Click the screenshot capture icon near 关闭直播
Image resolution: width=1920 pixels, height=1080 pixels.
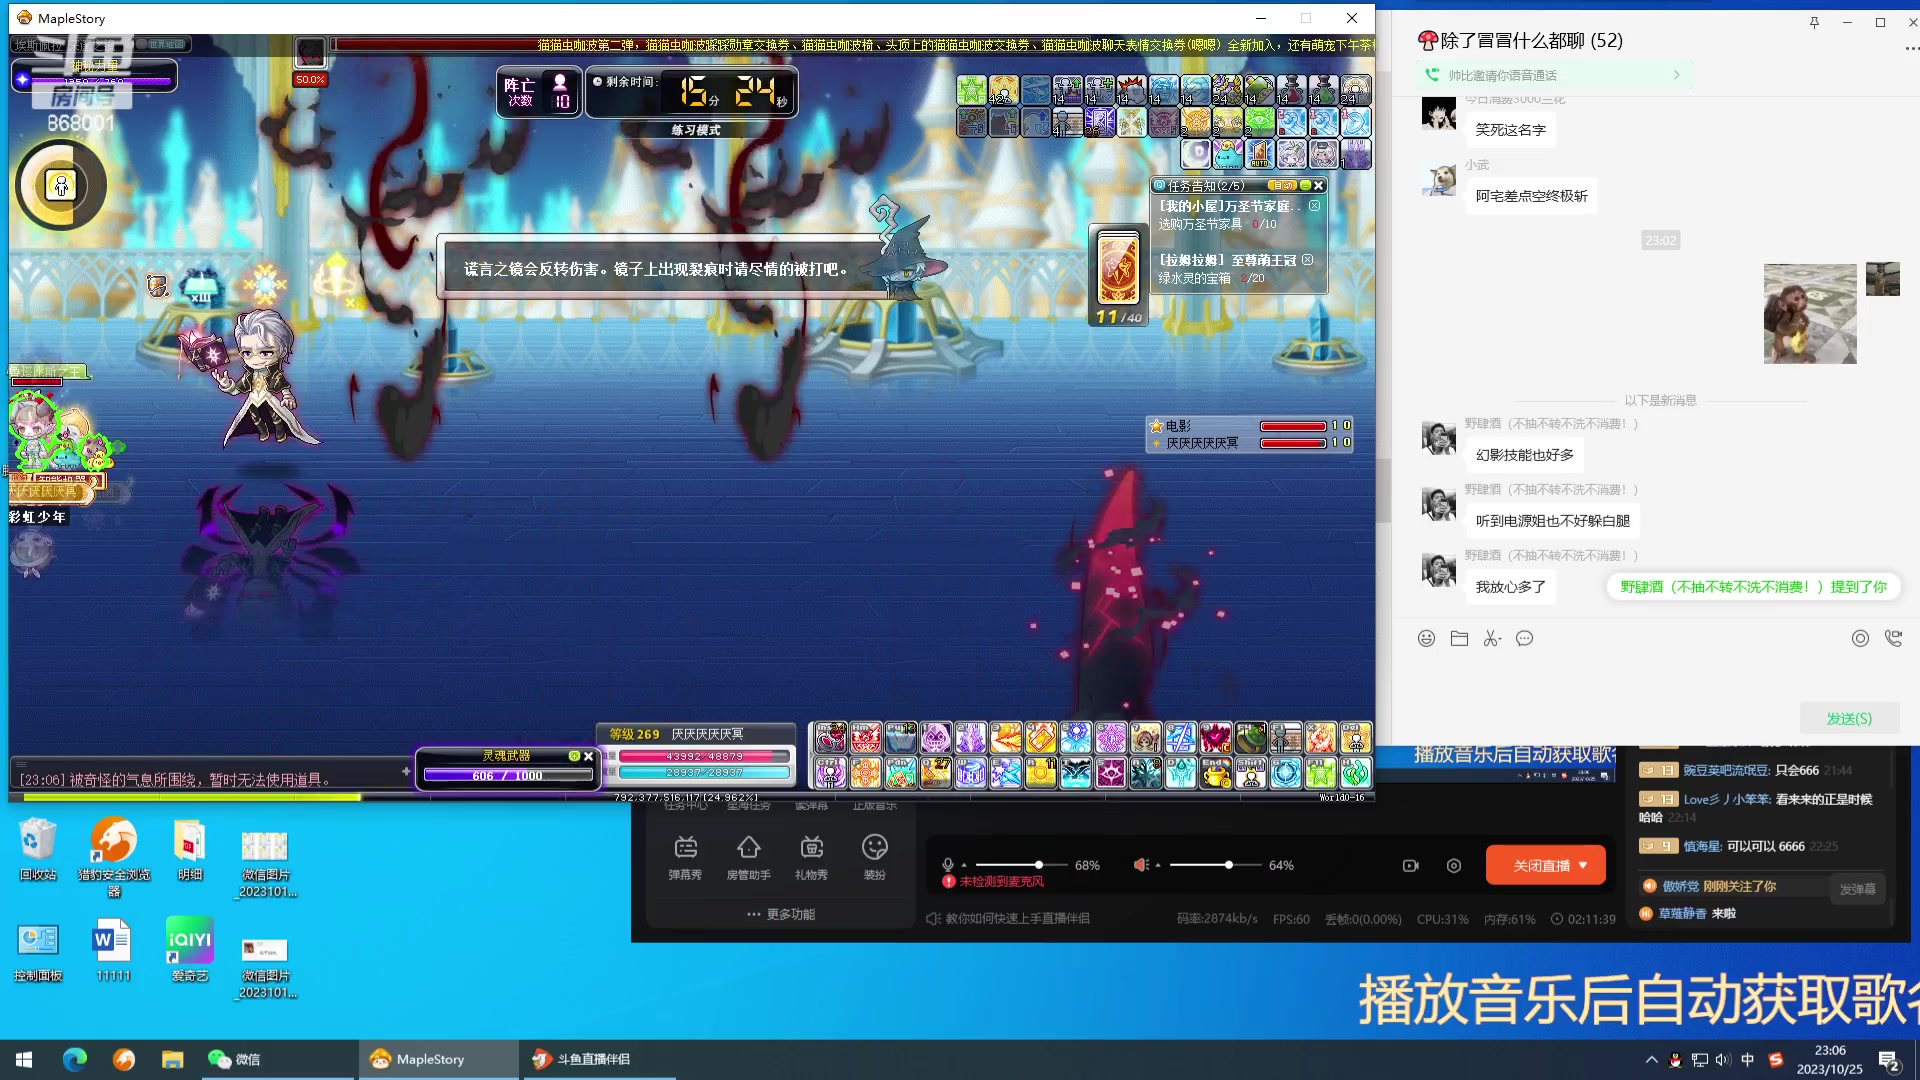click(1454, 865)
